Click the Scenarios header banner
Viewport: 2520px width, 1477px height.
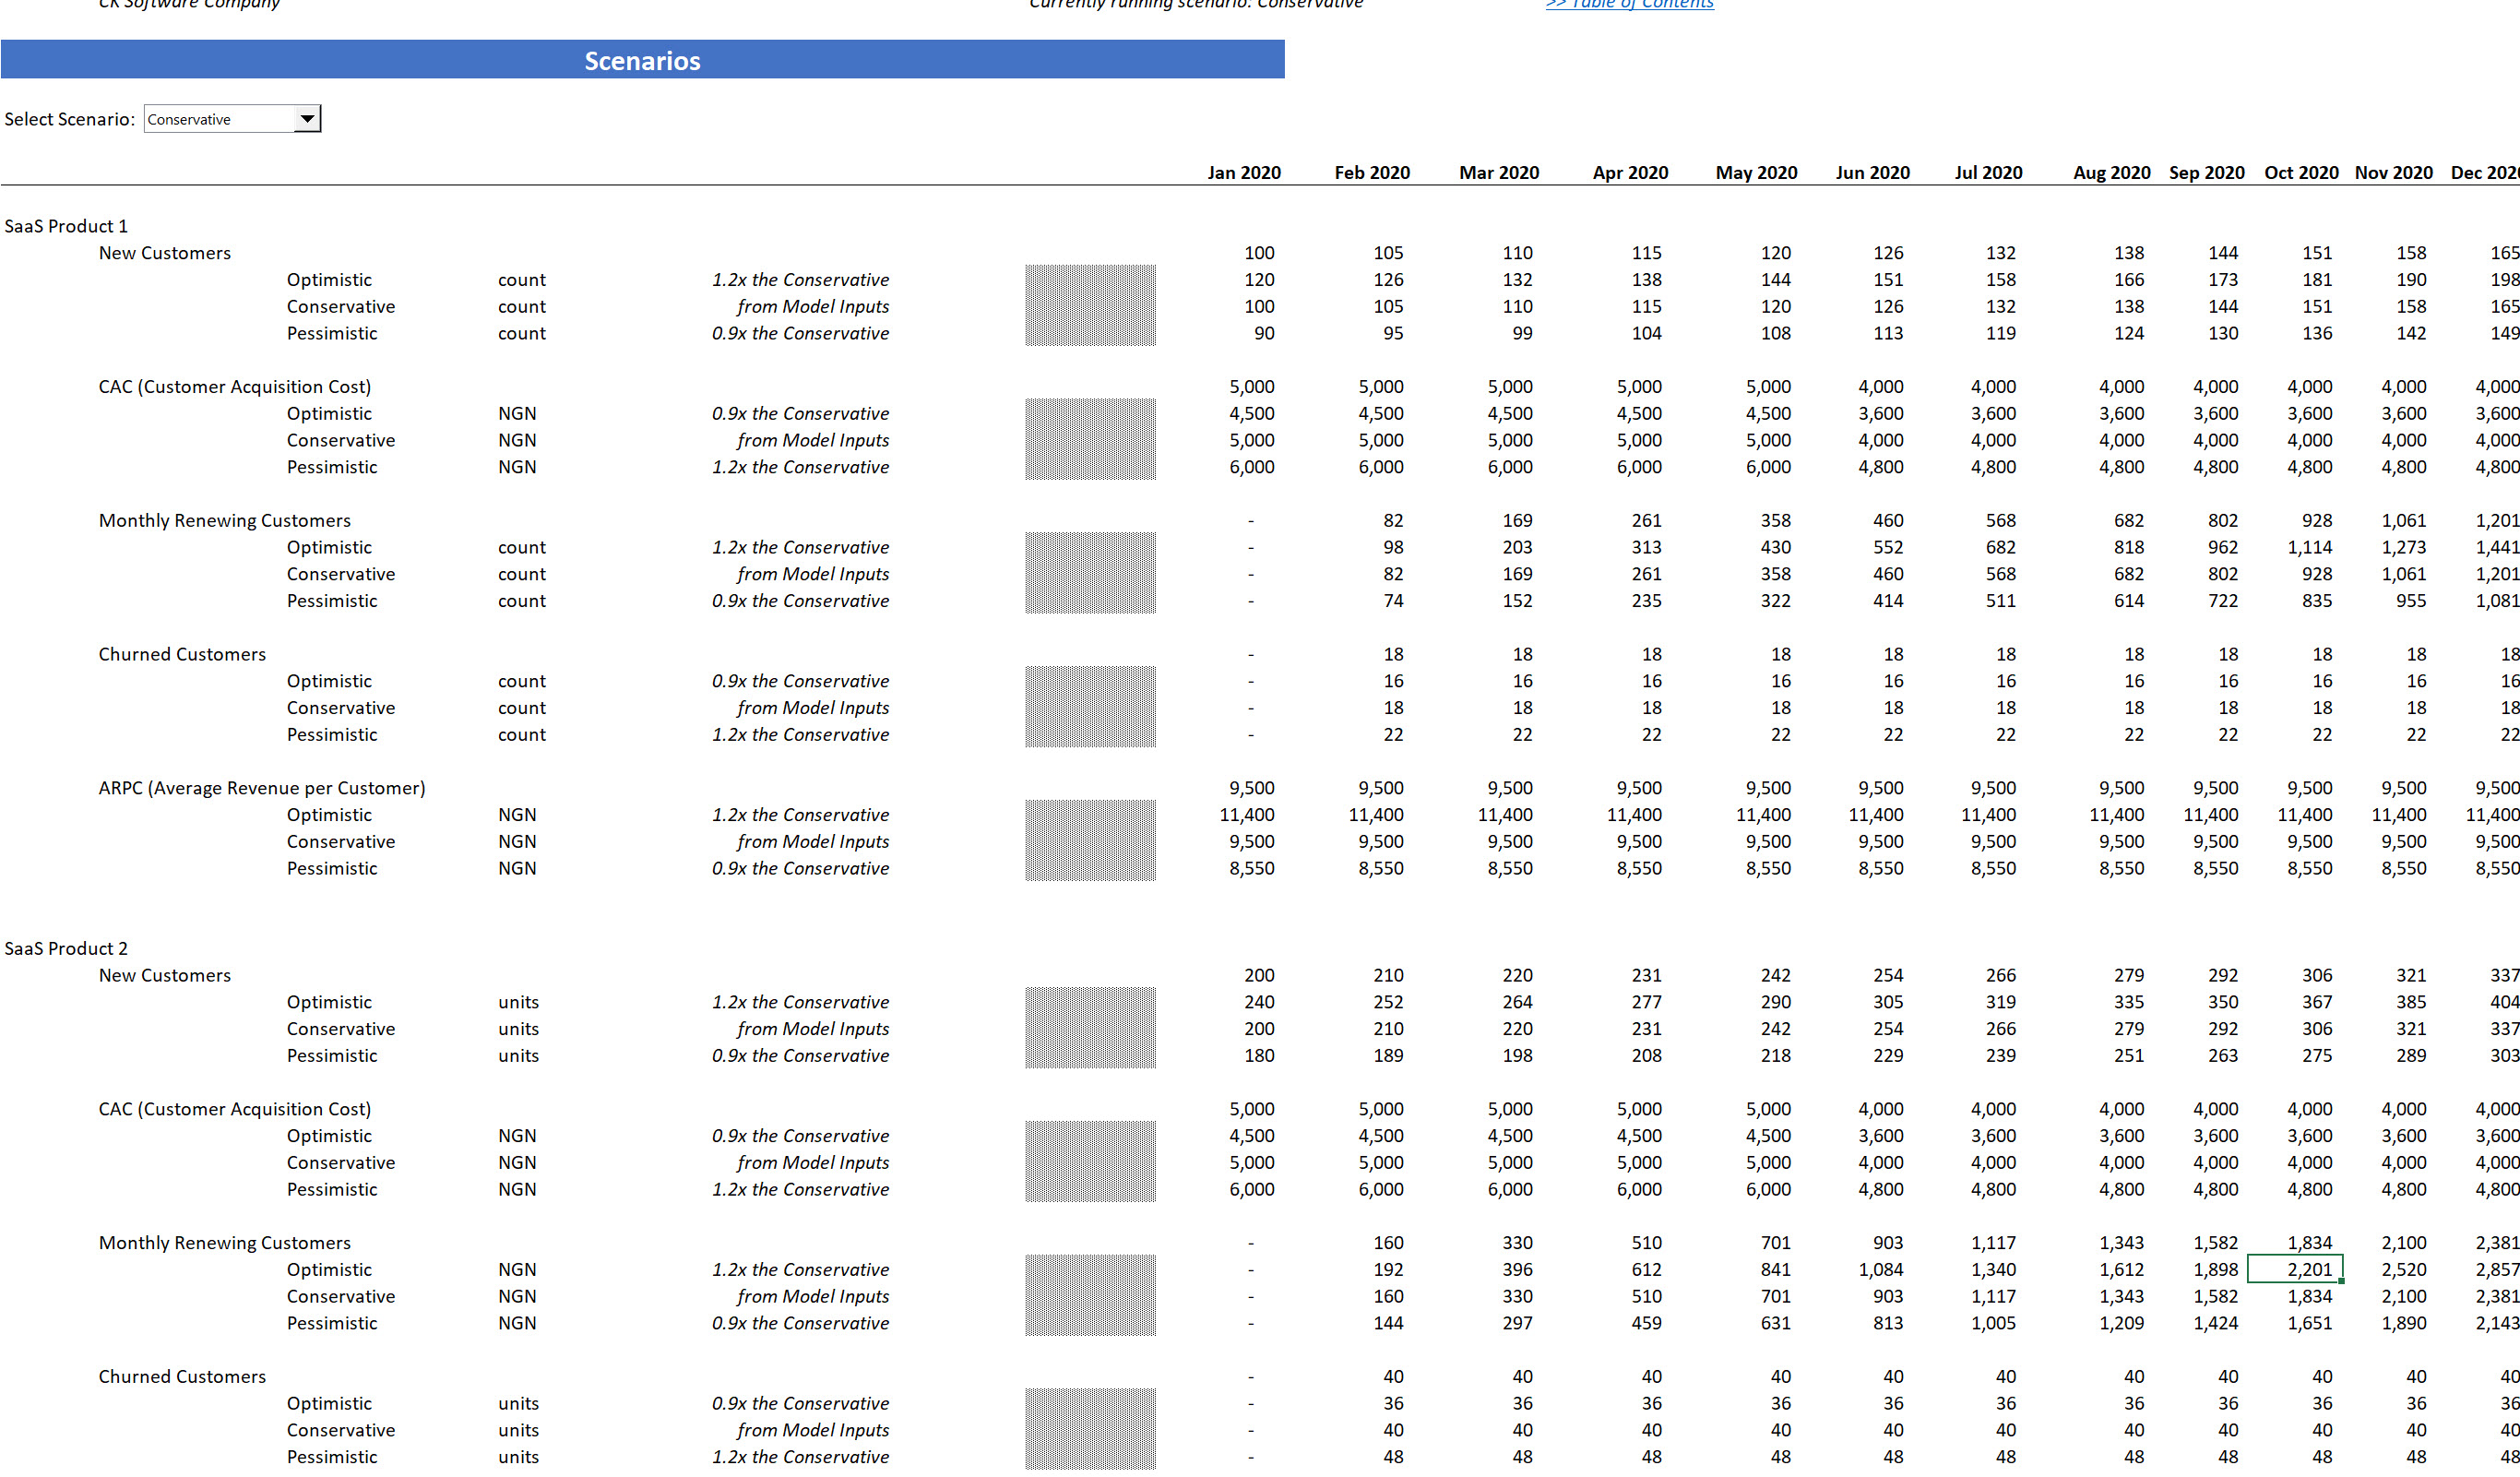(x=642, y=60)
